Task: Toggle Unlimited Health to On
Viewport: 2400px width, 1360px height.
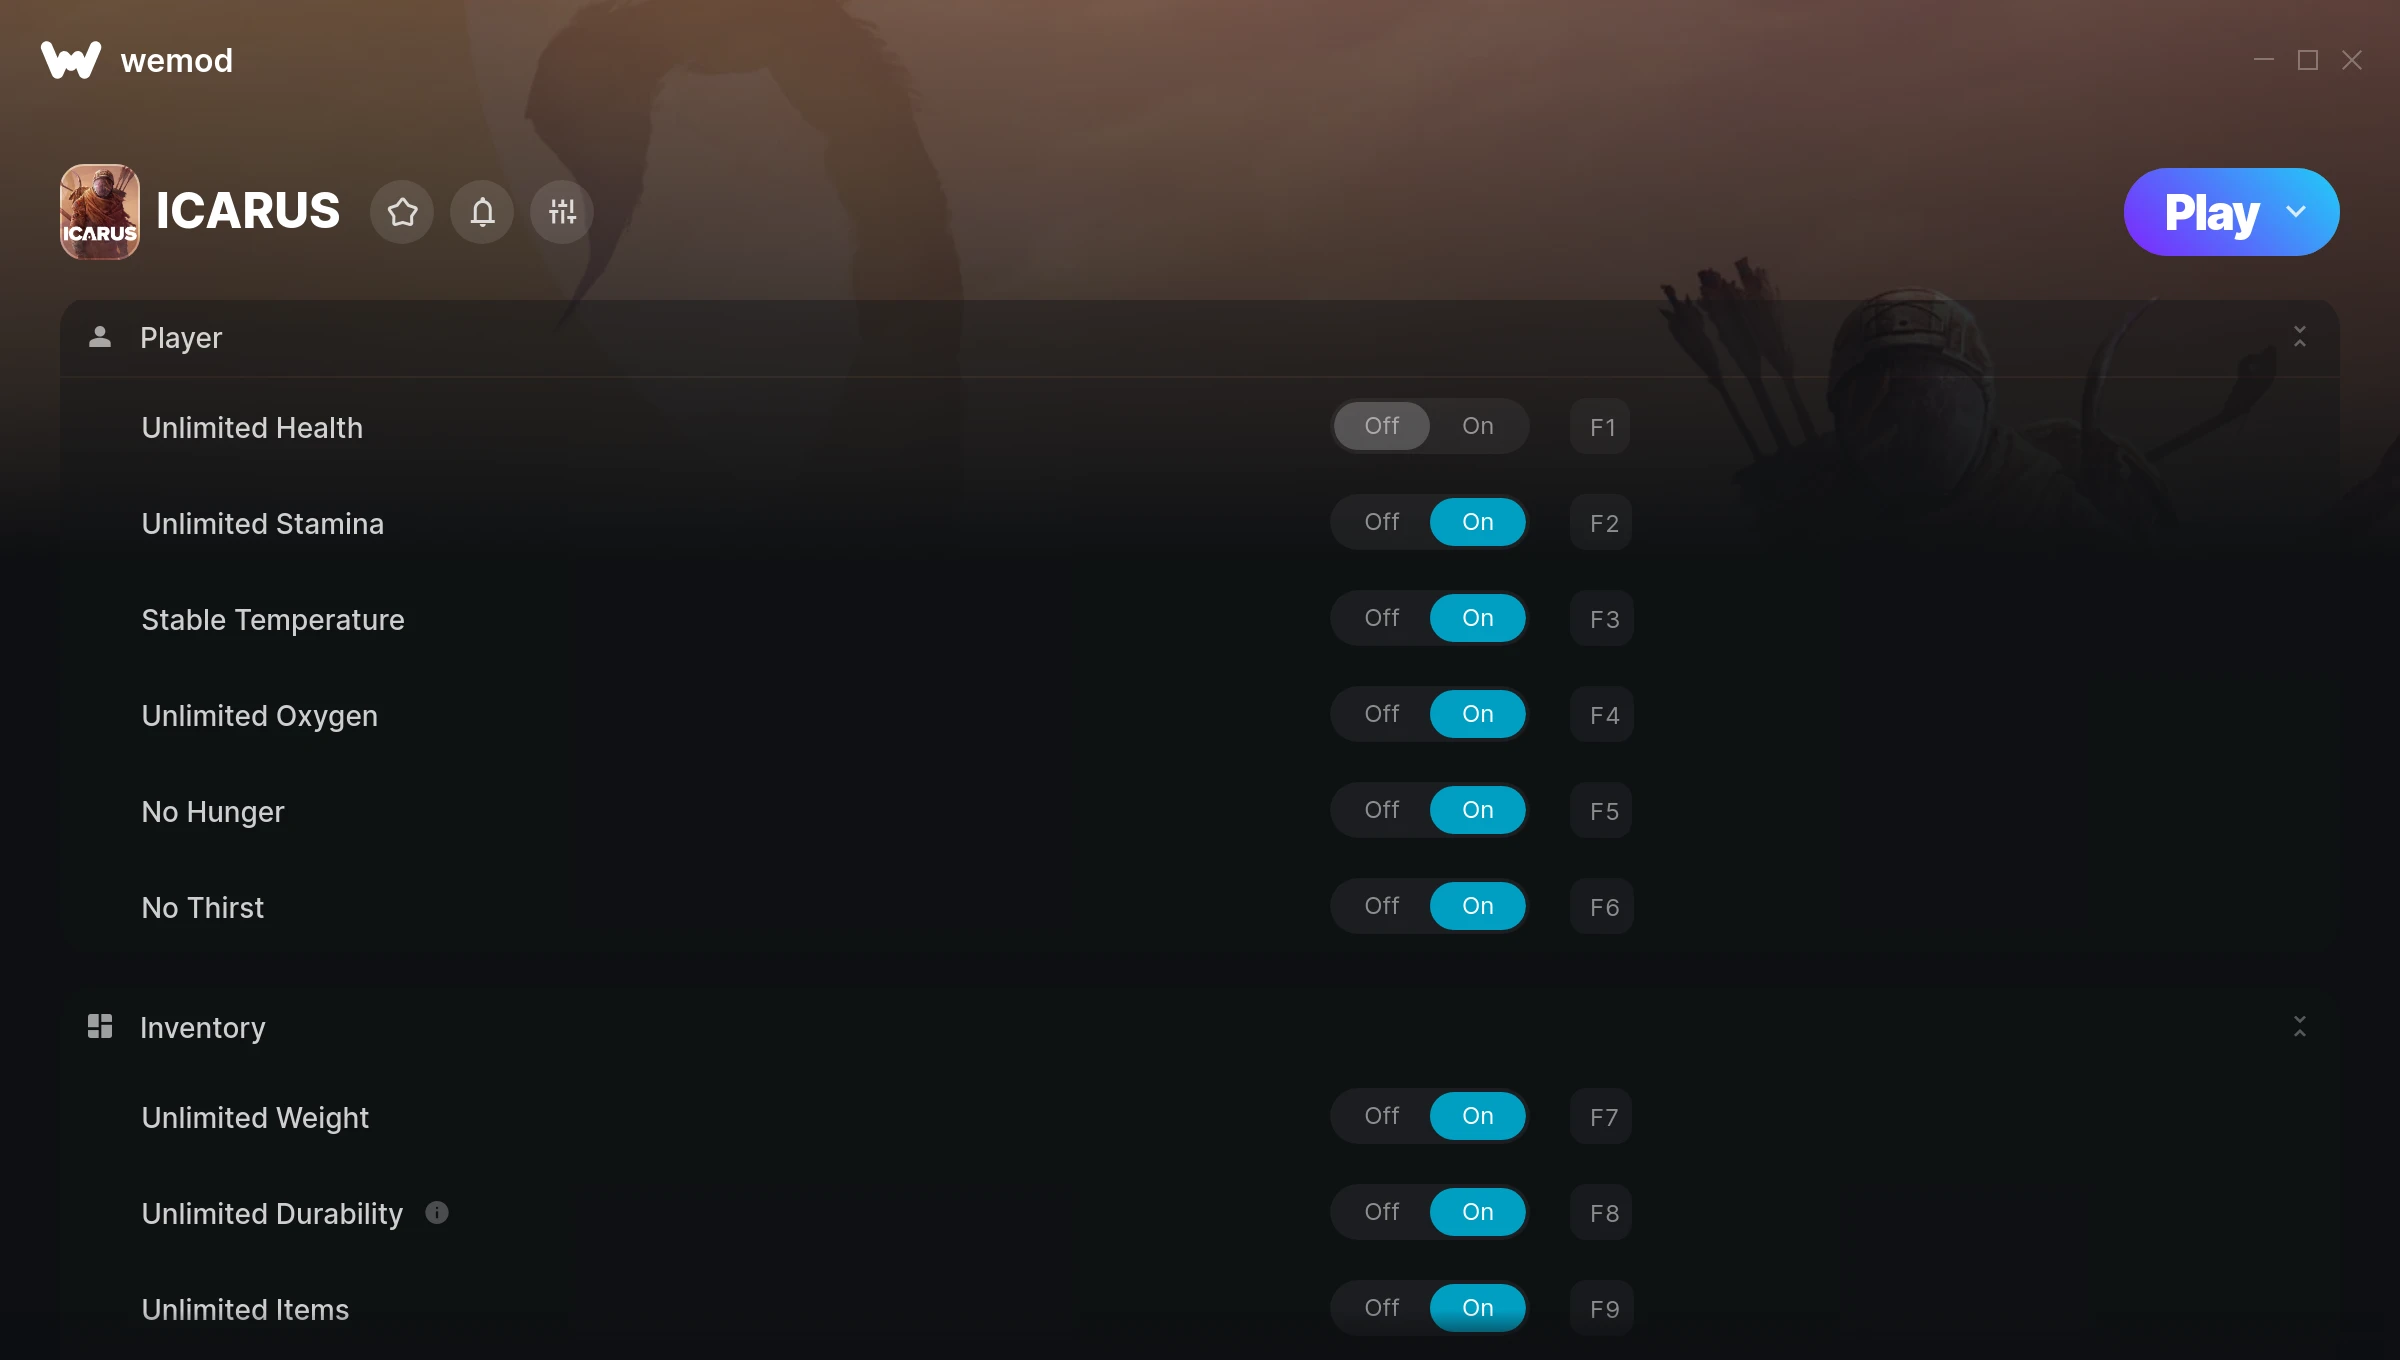Action: [1477, 425]
